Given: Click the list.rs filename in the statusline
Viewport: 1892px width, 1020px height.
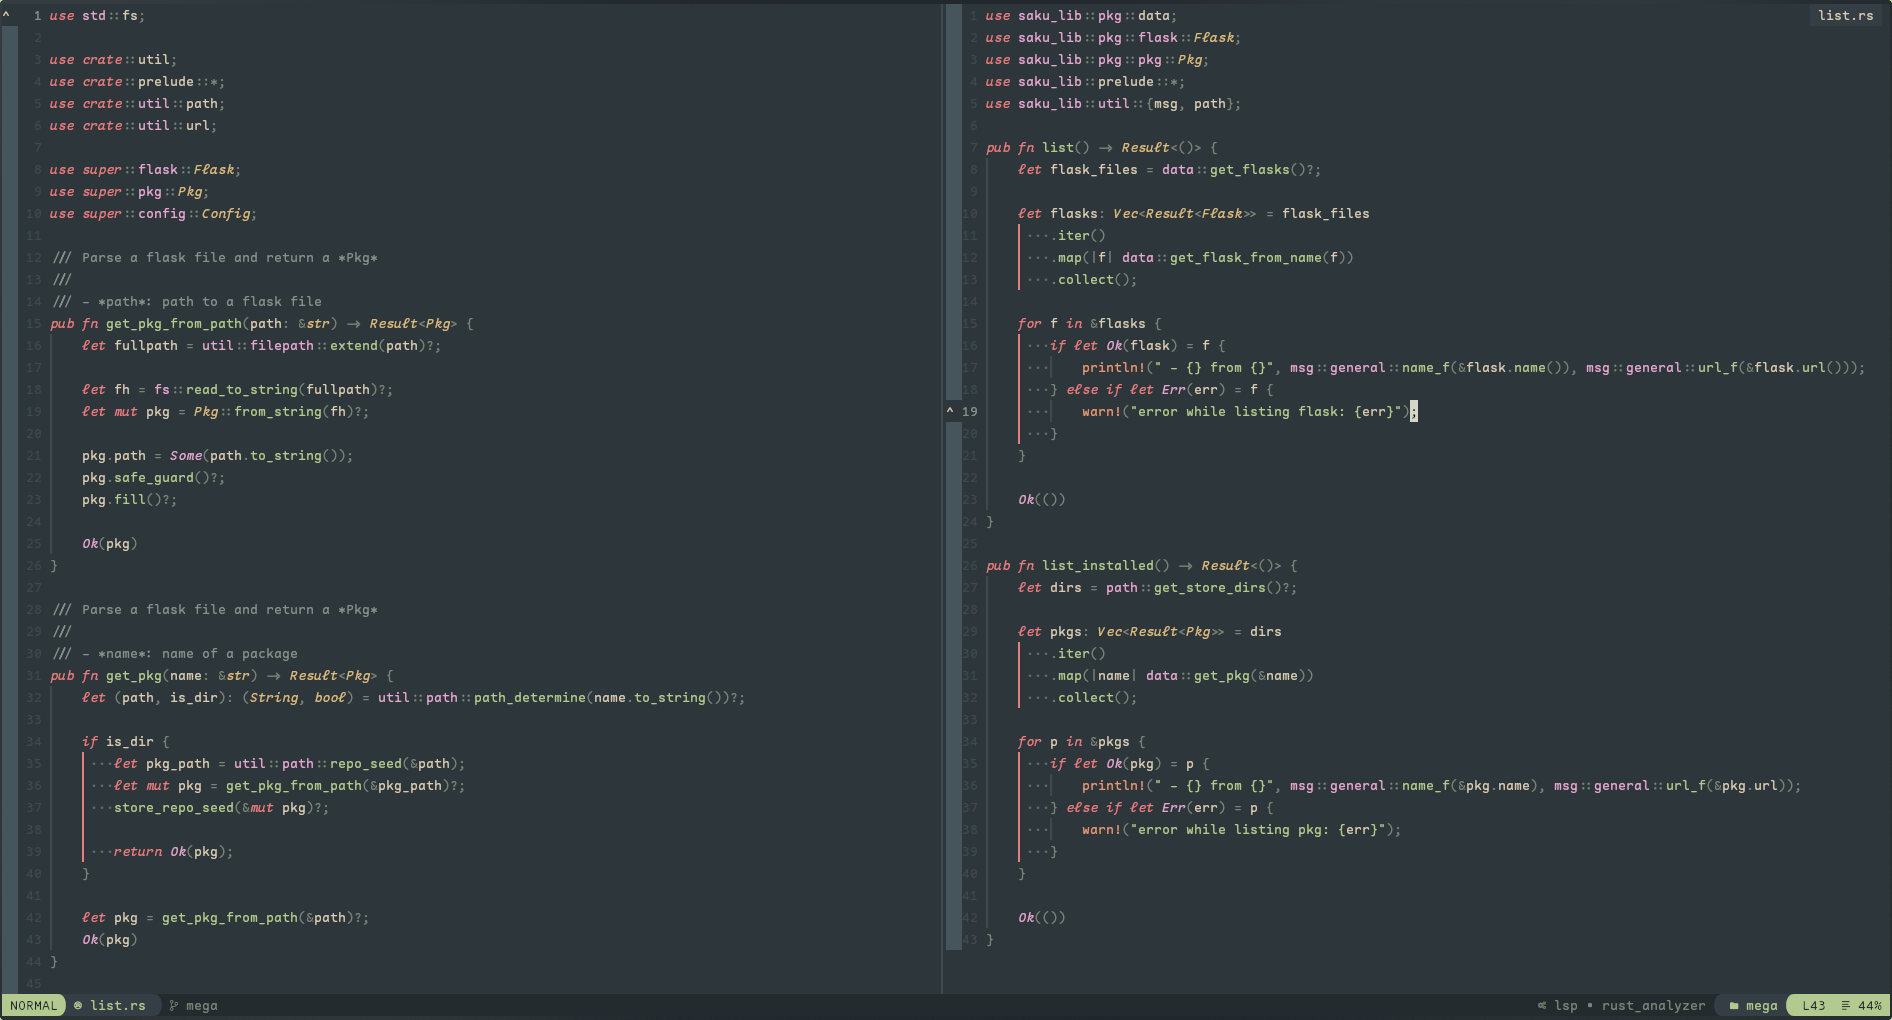Looking at the screenshot, I should click(x=118, y=1005).
